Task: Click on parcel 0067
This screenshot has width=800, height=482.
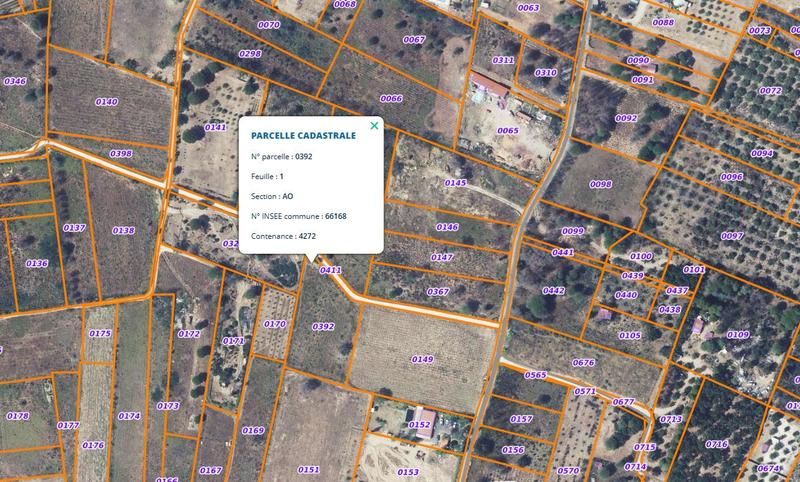Action: [414, 40]
